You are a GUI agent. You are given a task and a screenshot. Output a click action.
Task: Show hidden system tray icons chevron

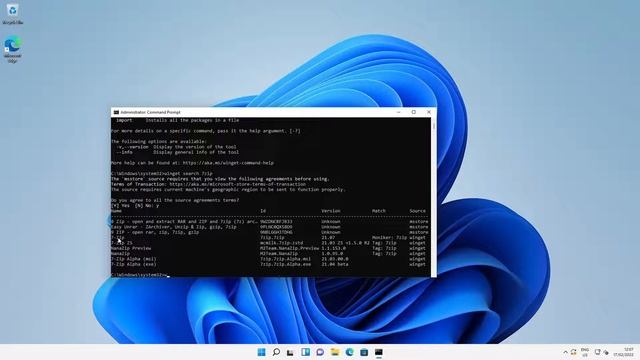565,352
